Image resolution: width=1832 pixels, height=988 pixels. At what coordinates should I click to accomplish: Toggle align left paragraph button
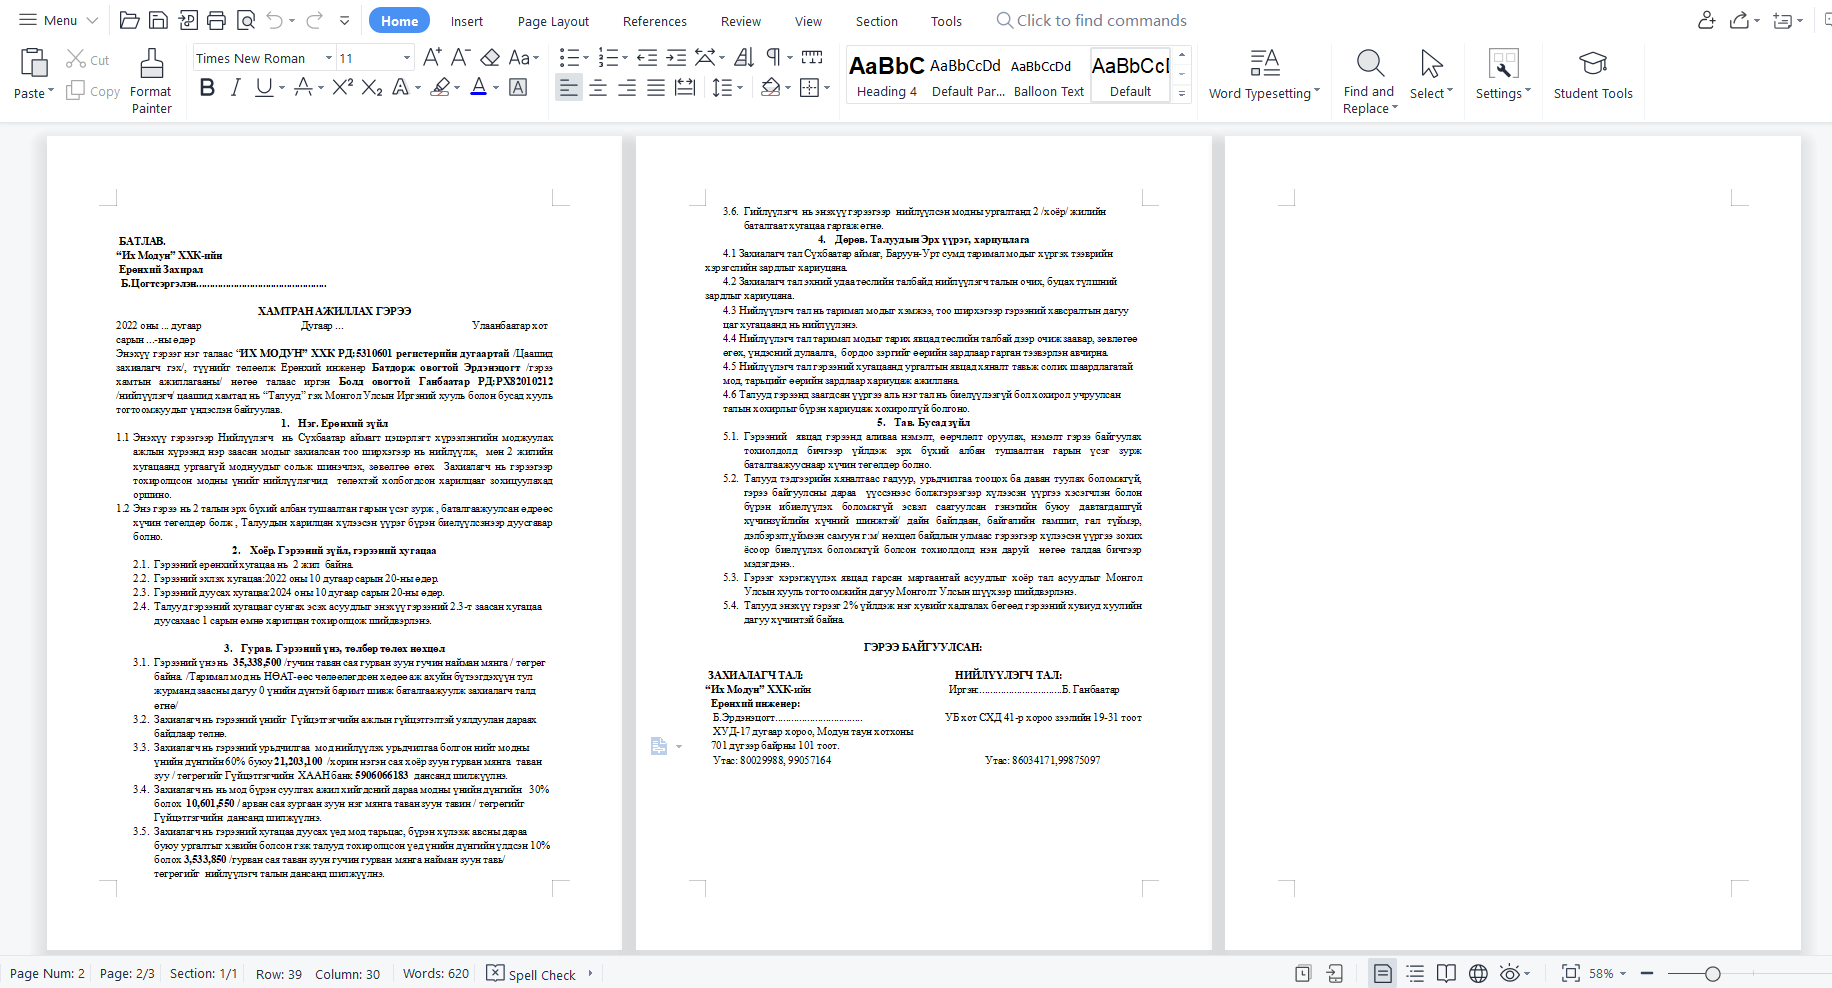point(569,88)
